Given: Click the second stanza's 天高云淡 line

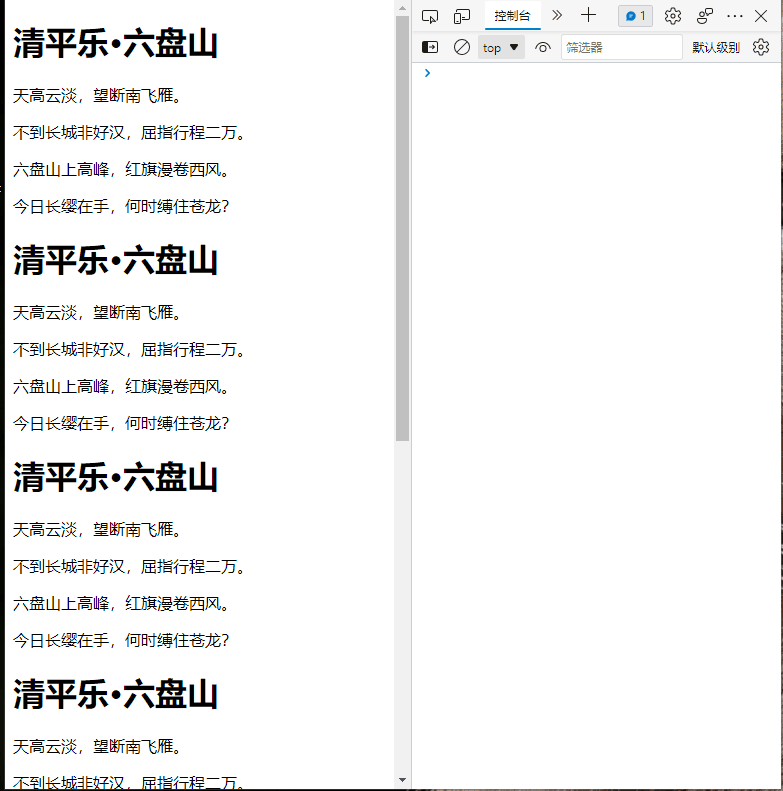Looking at the screenshot, I should pos(96,312).
